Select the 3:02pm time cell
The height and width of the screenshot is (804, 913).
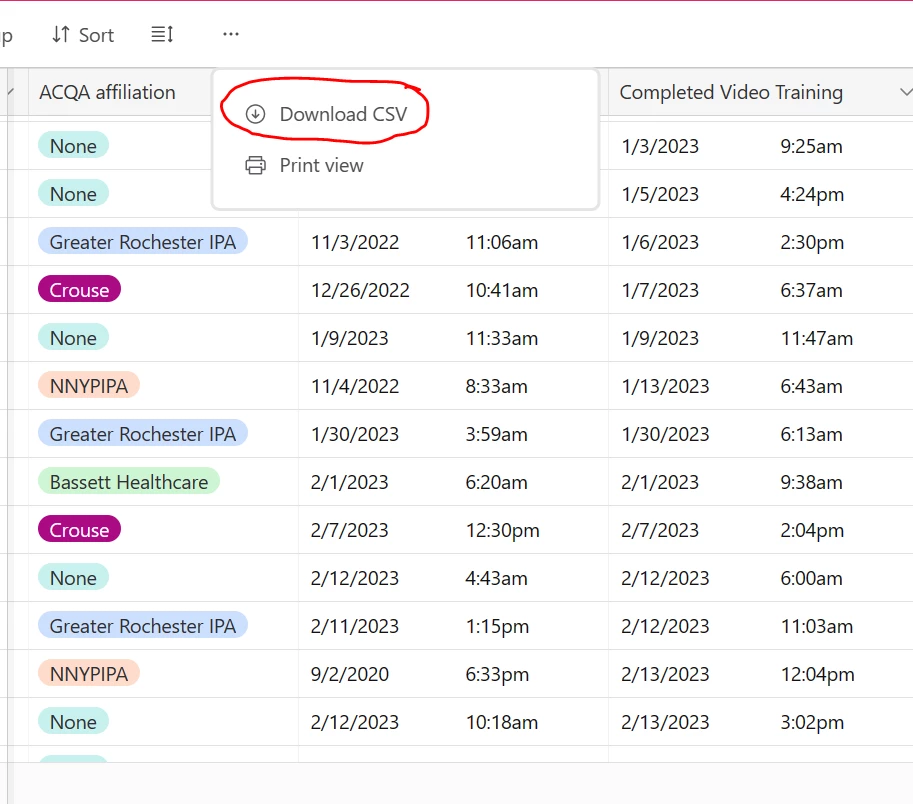(812, 722)
